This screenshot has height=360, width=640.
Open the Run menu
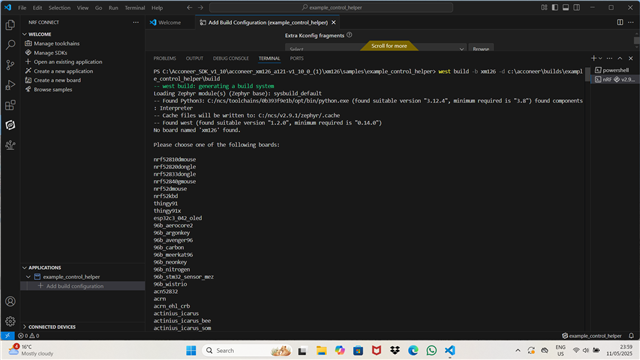pyautogui.click(x=113, y=8)
